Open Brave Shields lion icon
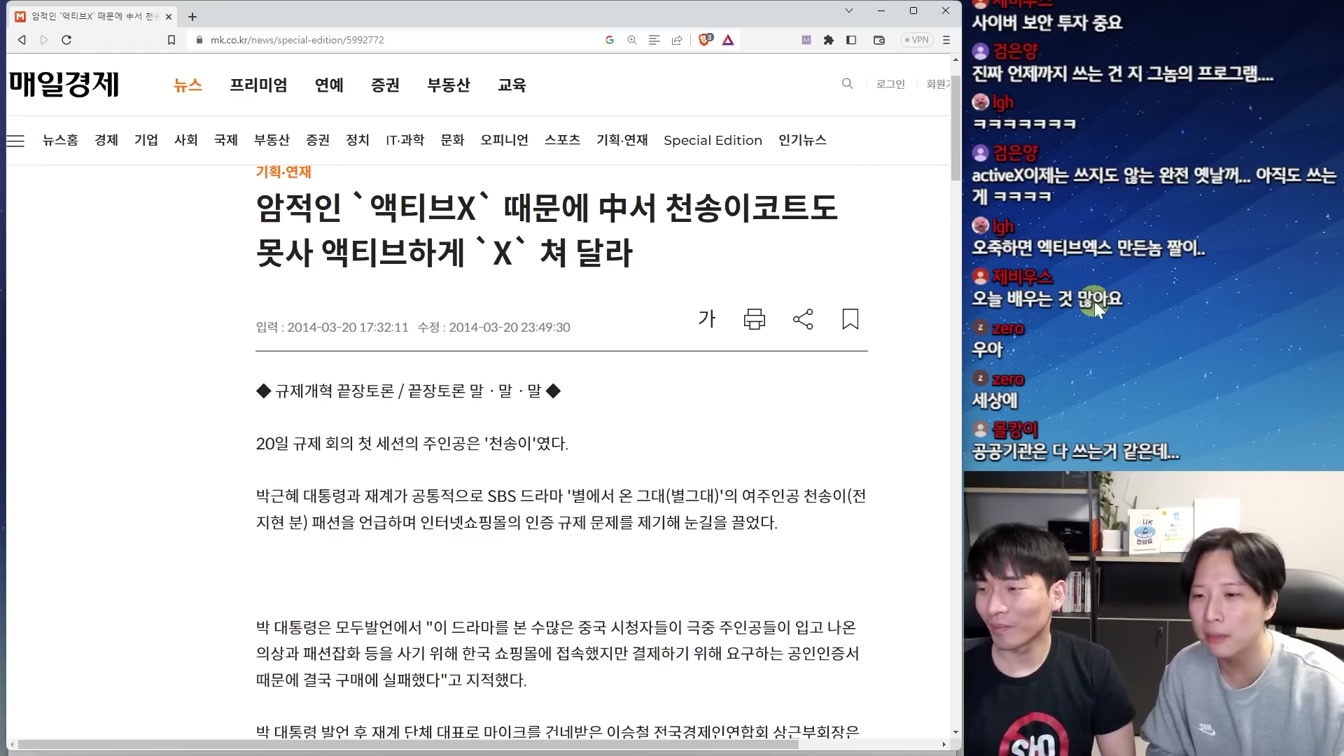The width and height of the screenshot is (1344, 756). coord(705,40)
